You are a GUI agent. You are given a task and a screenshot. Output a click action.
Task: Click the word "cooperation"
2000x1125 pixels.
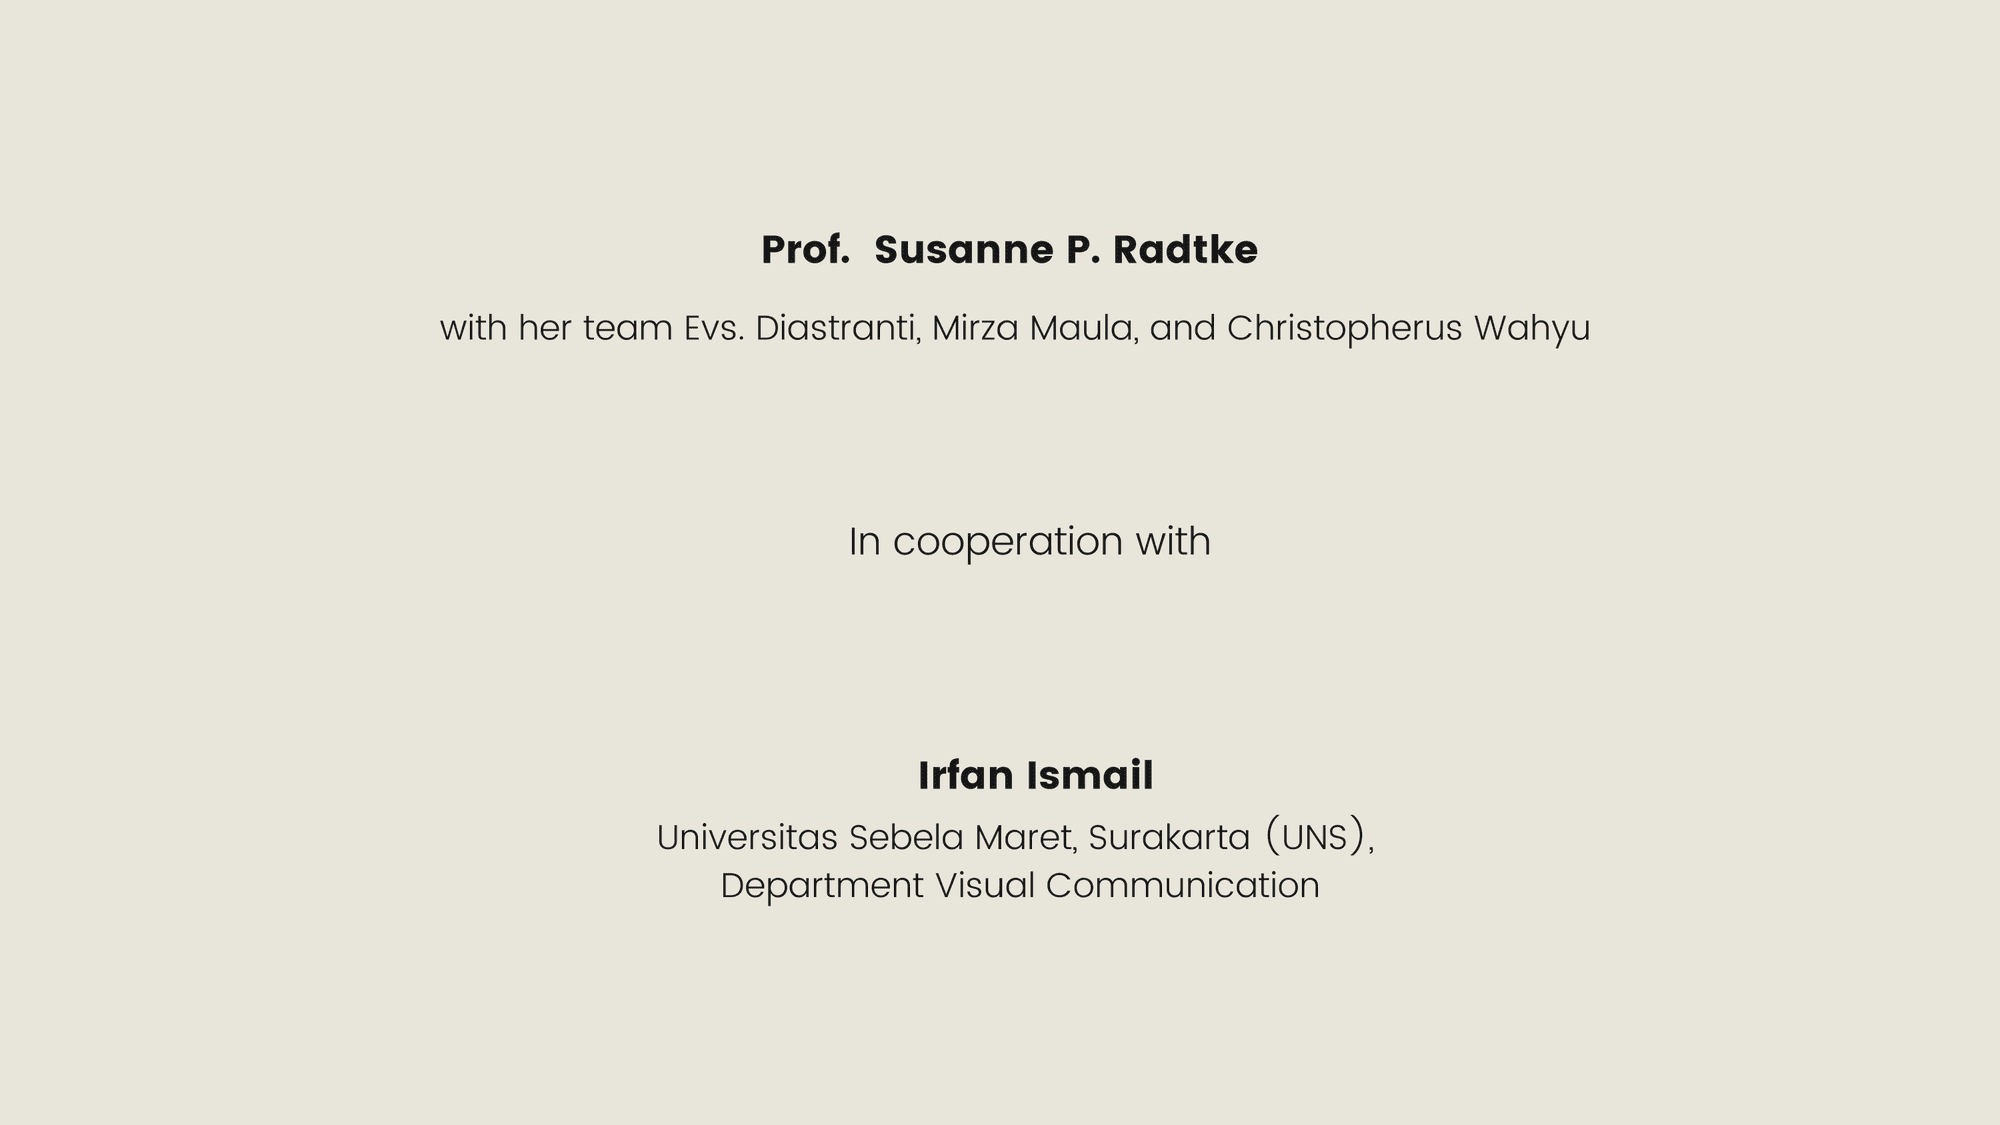tap(1008, 542)
